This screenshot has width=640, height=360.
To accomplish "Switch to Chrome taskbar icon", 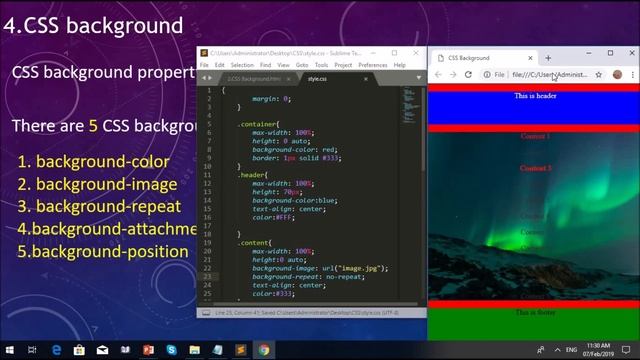I will (264, 350).
